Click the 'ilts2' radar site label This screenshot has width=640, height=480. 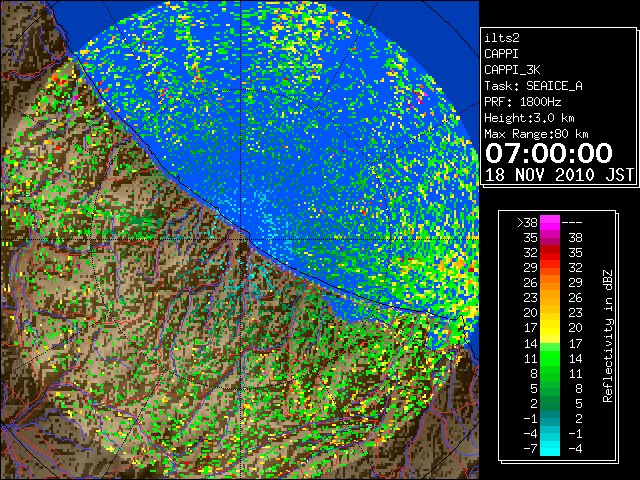click(502, 38)
